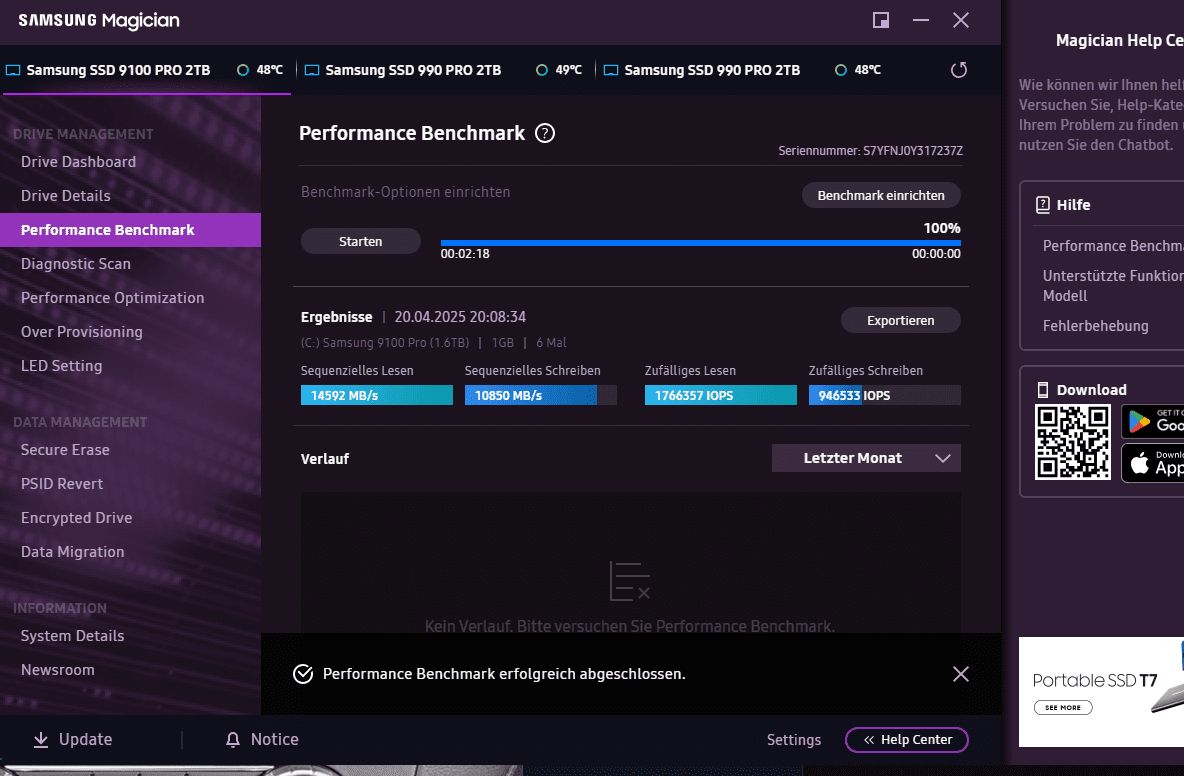
Task: Open PSID Revert
Action: coord(62,484)
